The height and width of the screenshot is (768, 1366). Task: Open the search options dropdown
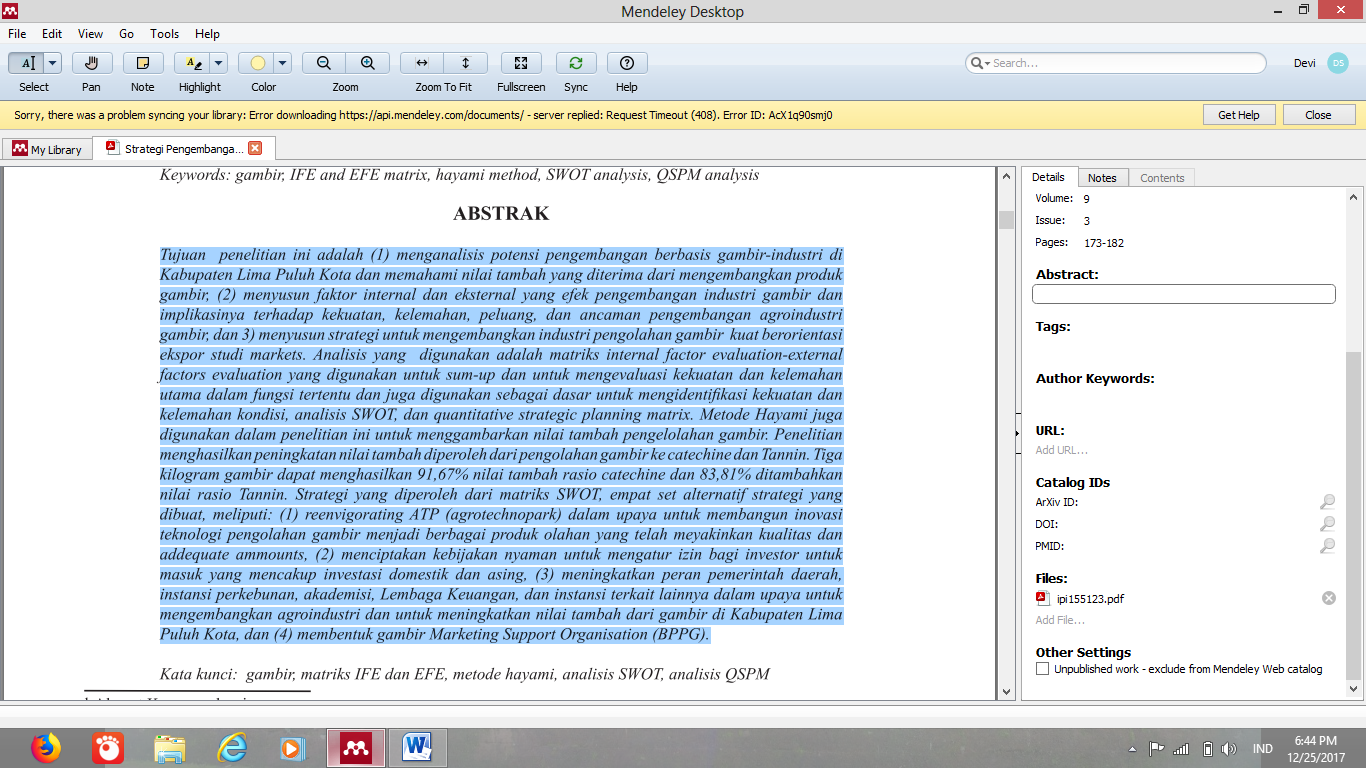tap(981, 63)
